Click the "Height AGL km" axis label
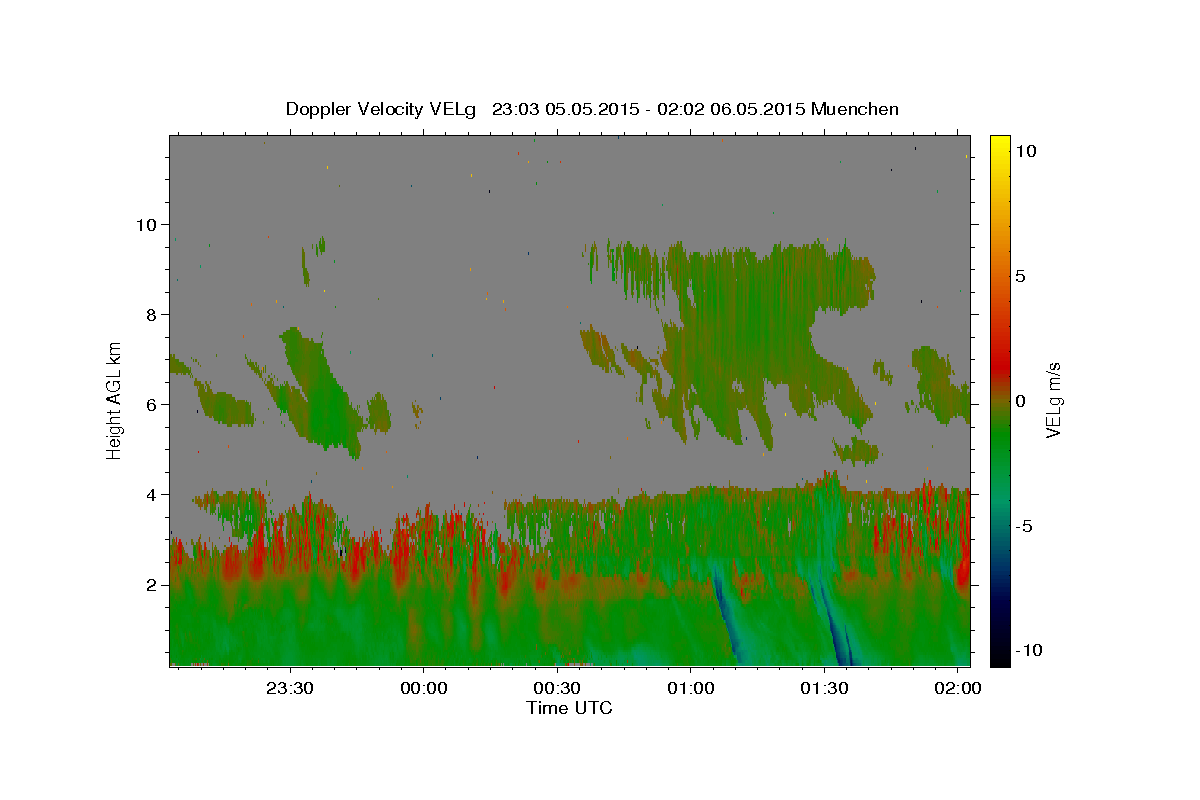The height and width of the screenshot is (800, 1200). [115, 399]
